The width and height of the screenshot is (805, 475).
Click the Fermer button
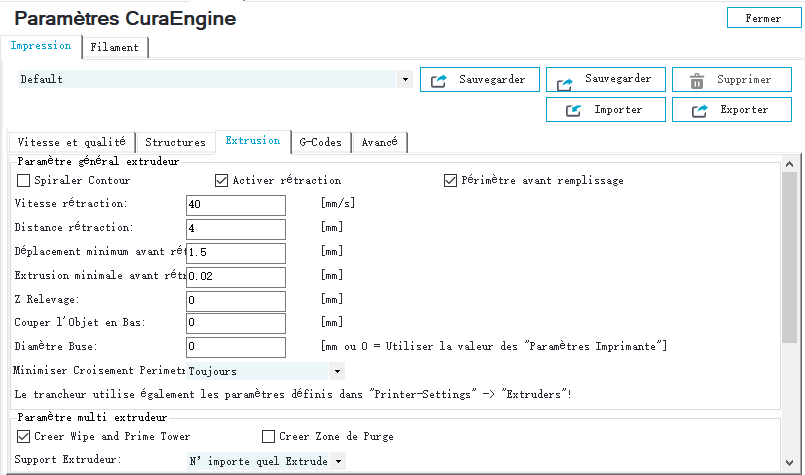click(x=764, y=18)
